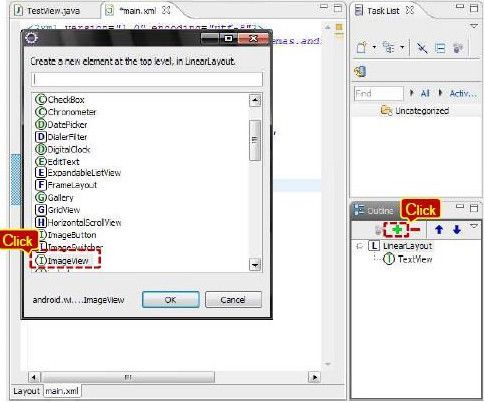Select the Uncategorized folder in Task List
Screen dimensions: 484x402
[415, 111]
